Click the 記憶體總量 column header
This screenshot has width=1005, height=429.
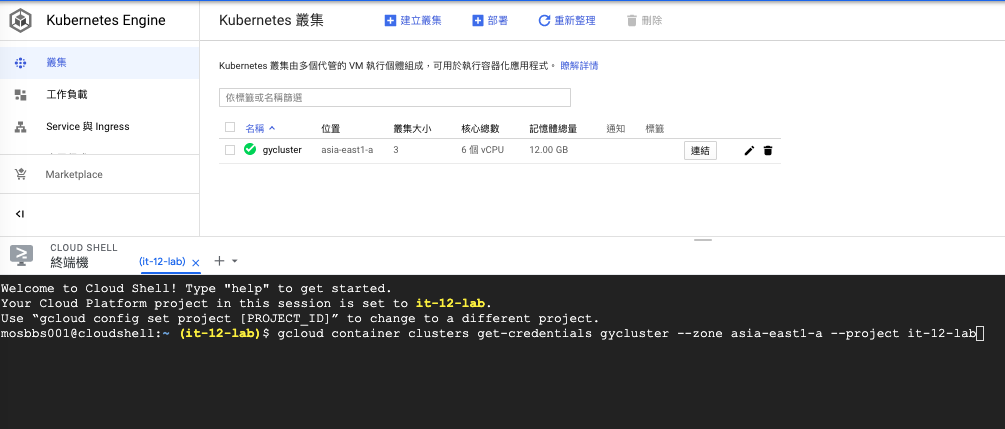point(553,129)
